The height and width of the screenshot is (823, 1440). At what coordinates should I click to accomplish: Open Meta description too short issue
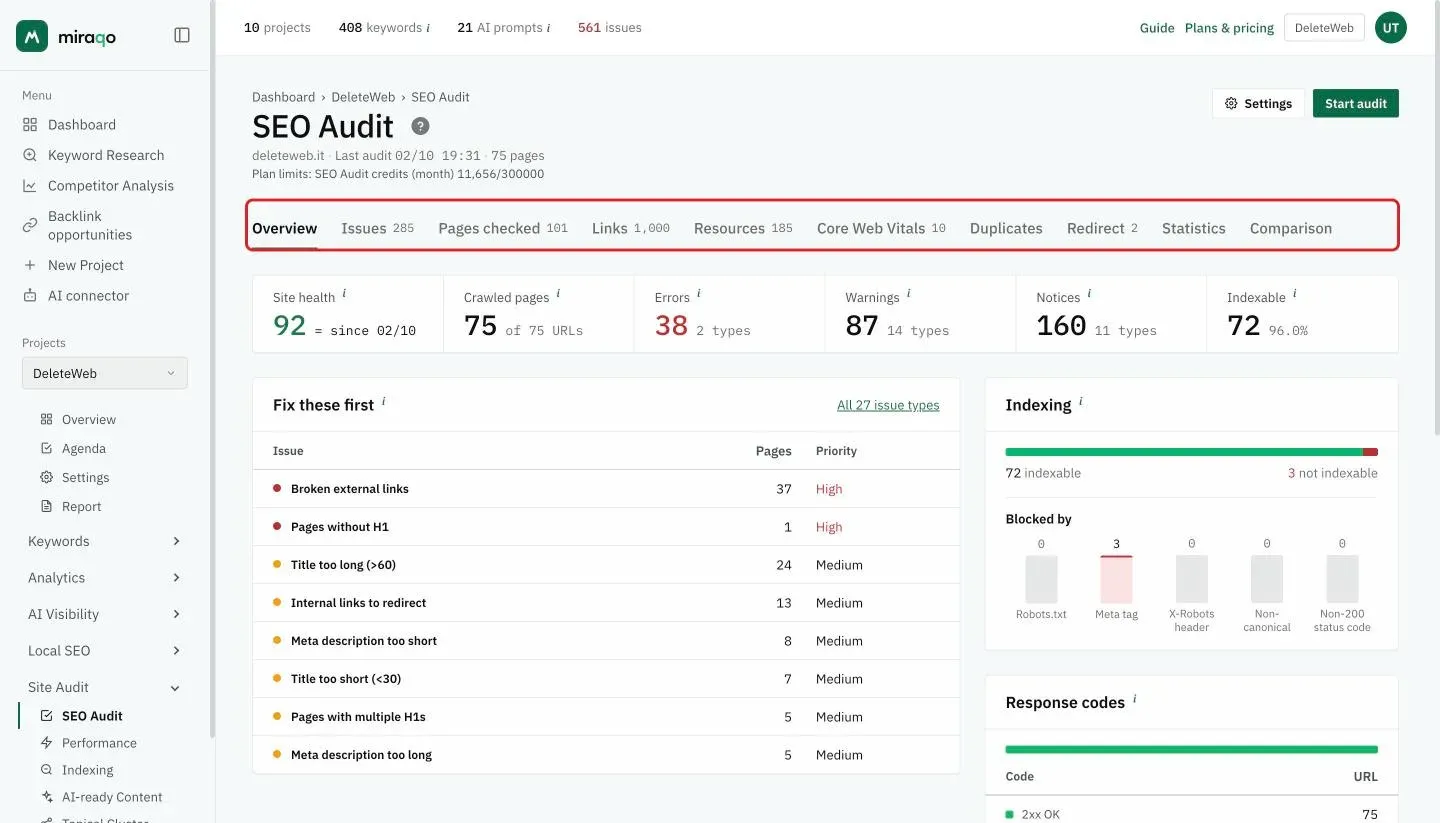tap(606, 641)
